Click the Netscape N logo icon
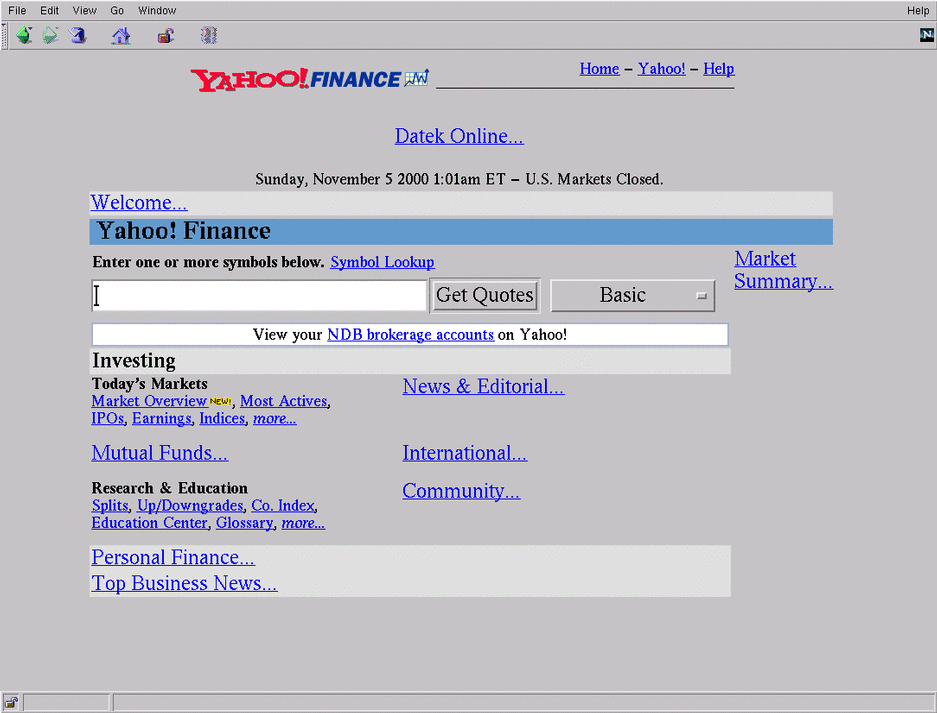This screenshot has height=713, width=937. pyautogui.click(x=926, y=35)
